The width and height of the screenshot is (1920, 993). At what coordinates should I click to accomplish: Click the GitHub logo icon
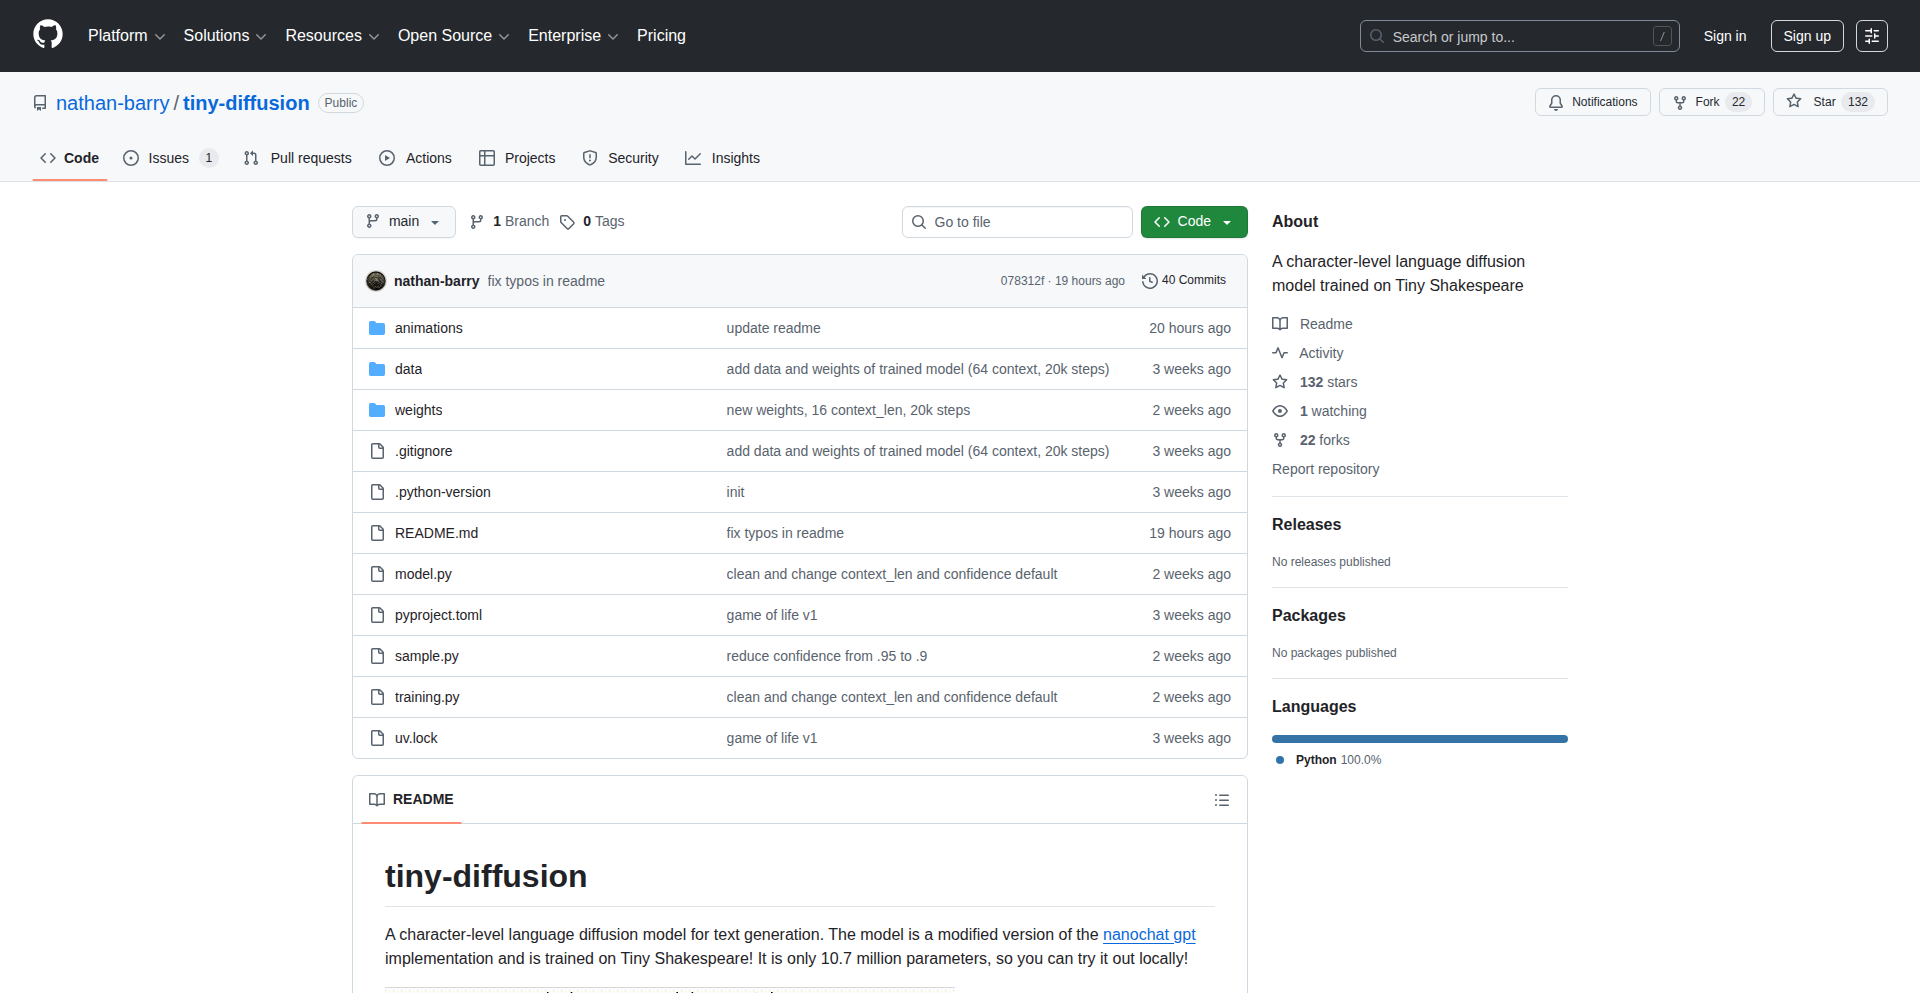(x=48, y=35)
